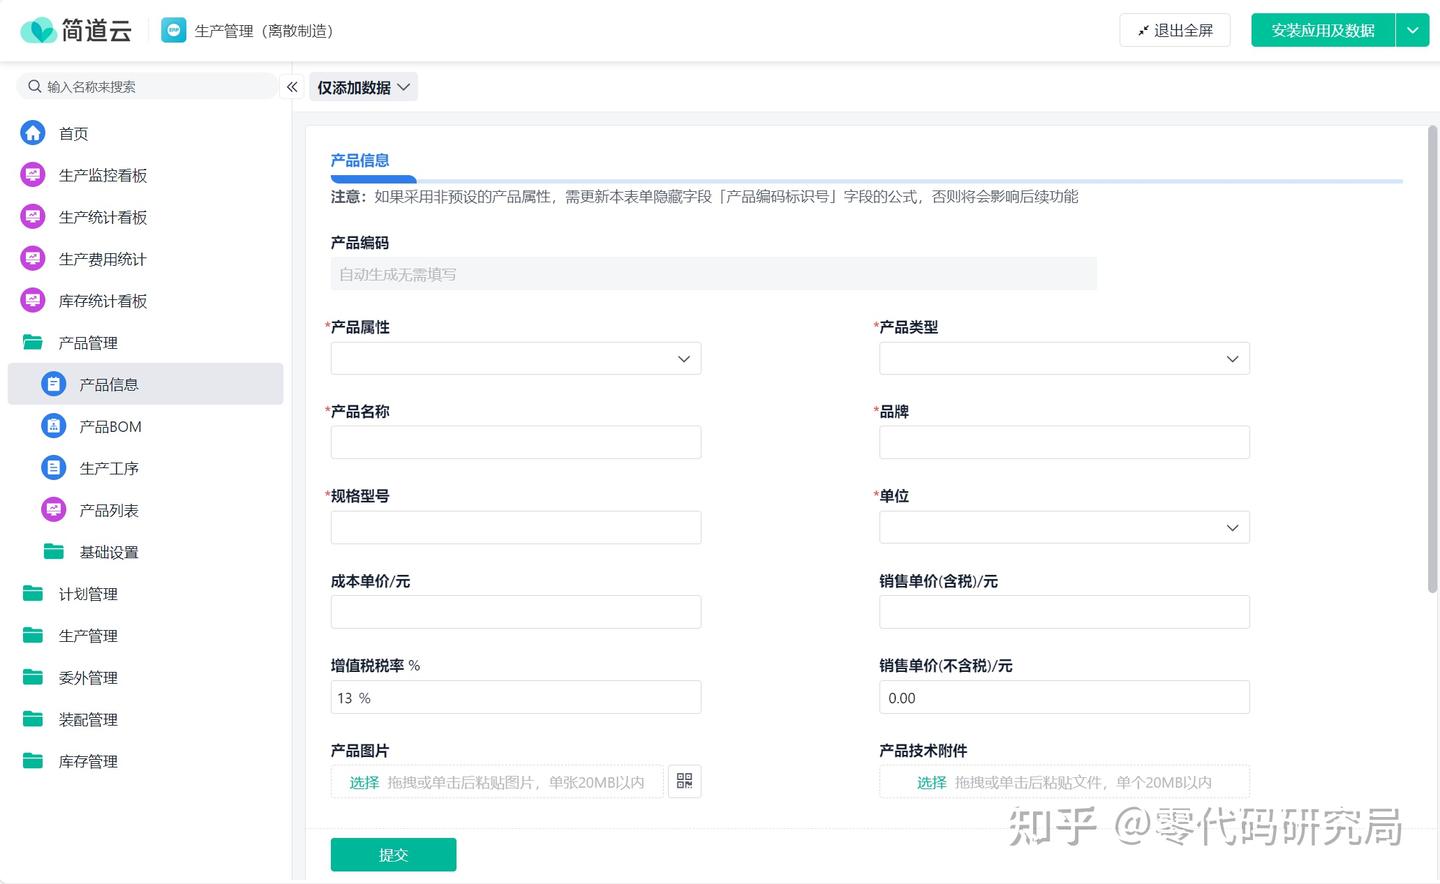Open the 单位 dropdown list
Viewport: 1440px width, 884px height.
tap(1064, 528)
